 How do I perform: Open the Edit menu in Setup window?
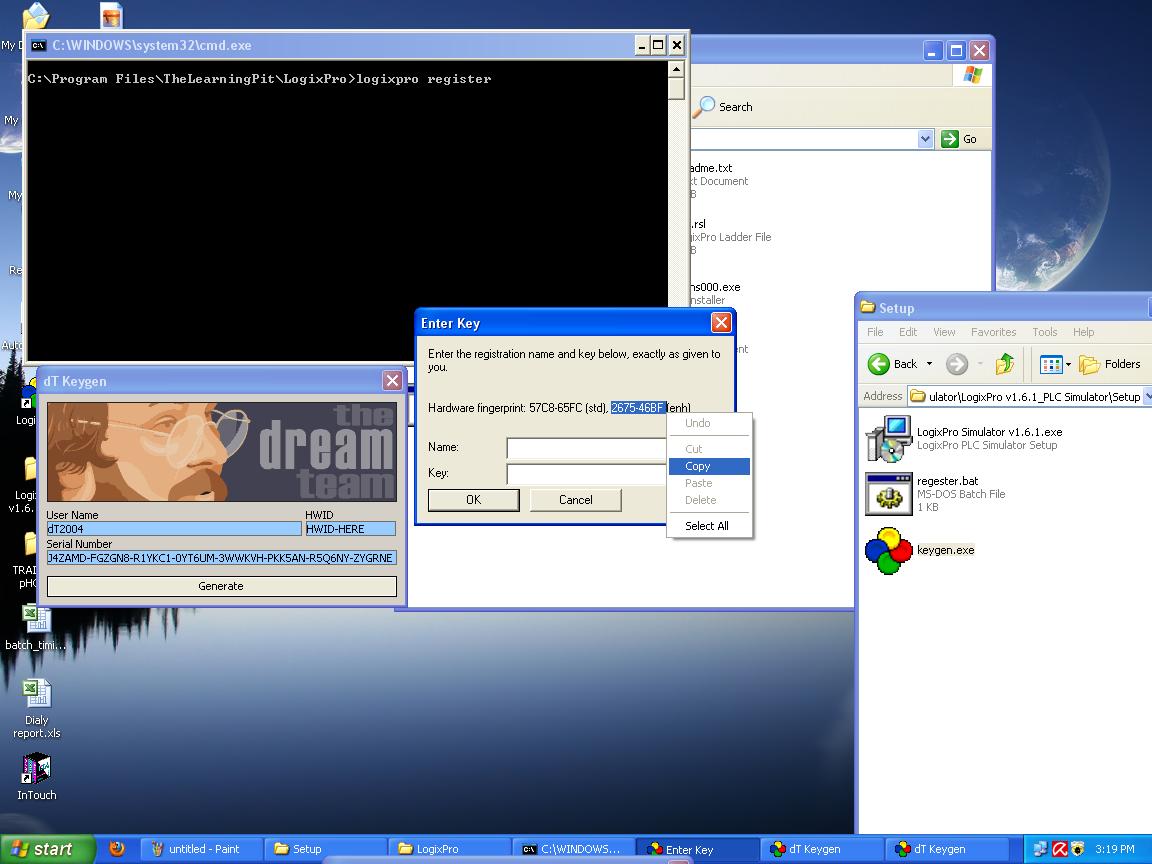click(x=908, y=332)
